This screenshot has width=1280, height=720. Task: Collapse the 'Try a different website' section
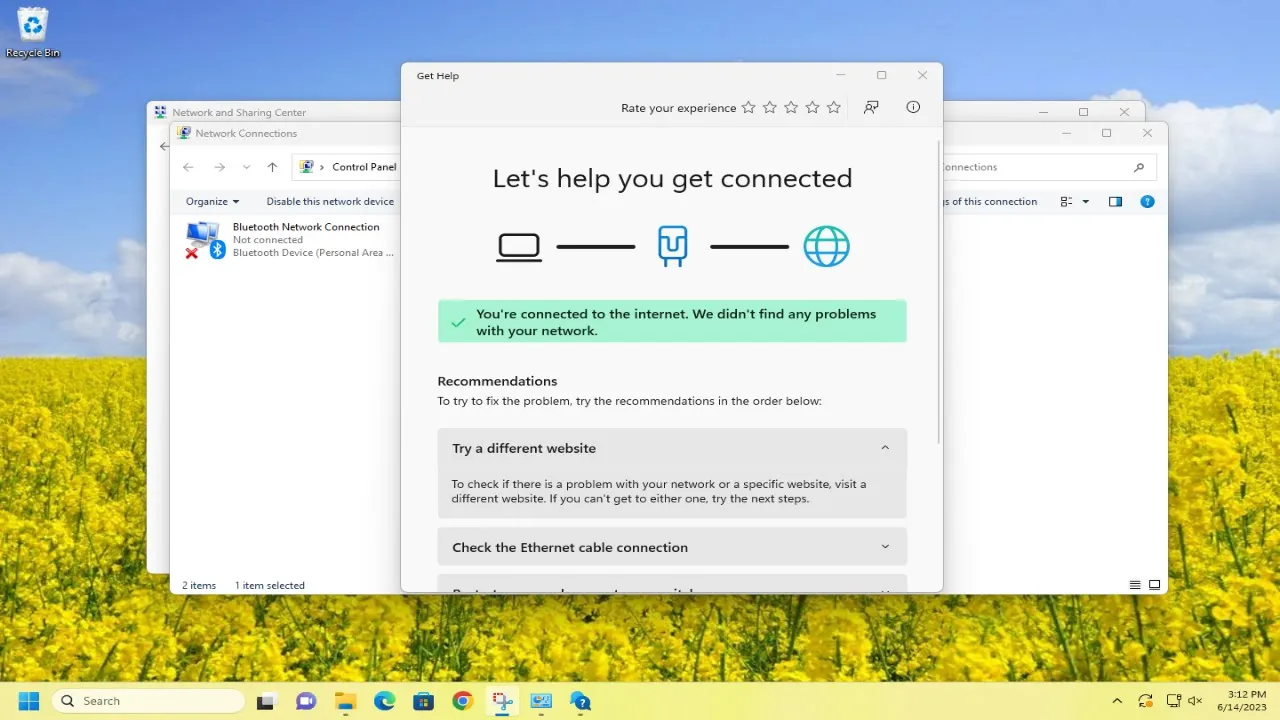pos(672,448)
